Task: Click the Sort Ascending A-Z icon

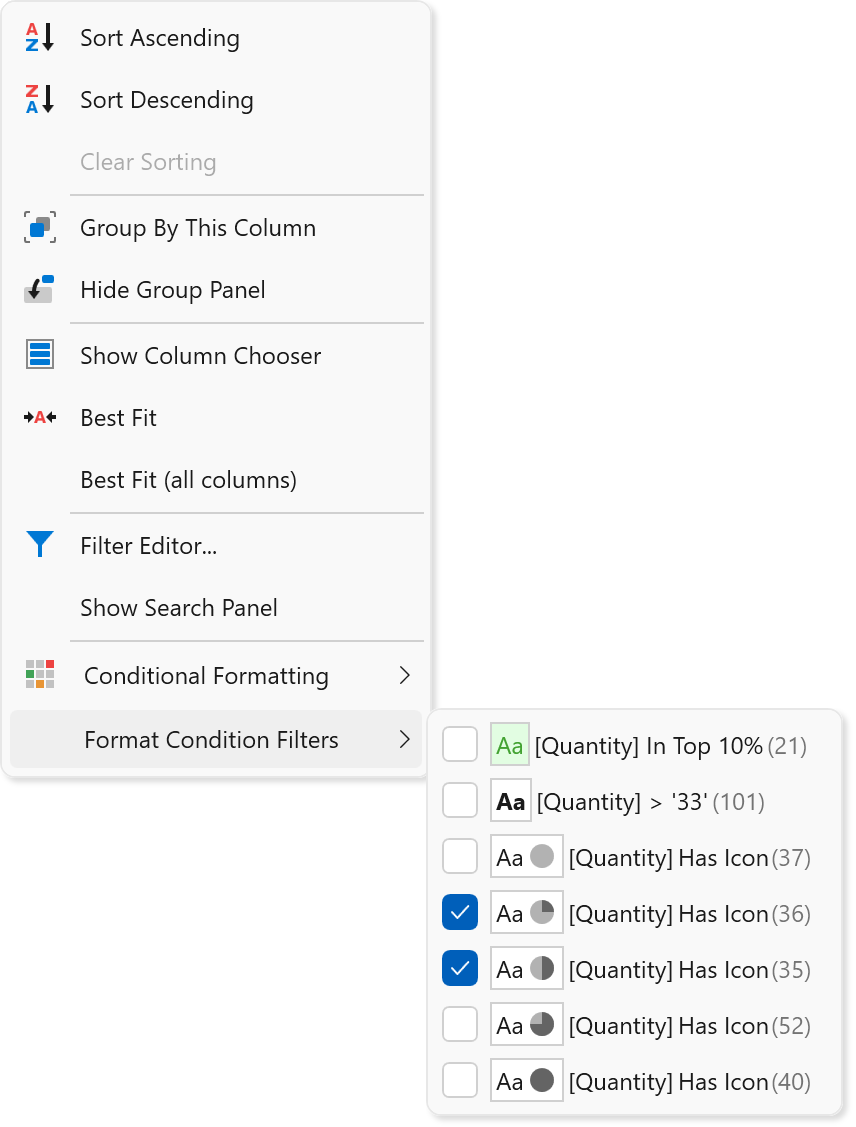Action: click(39, 38)
